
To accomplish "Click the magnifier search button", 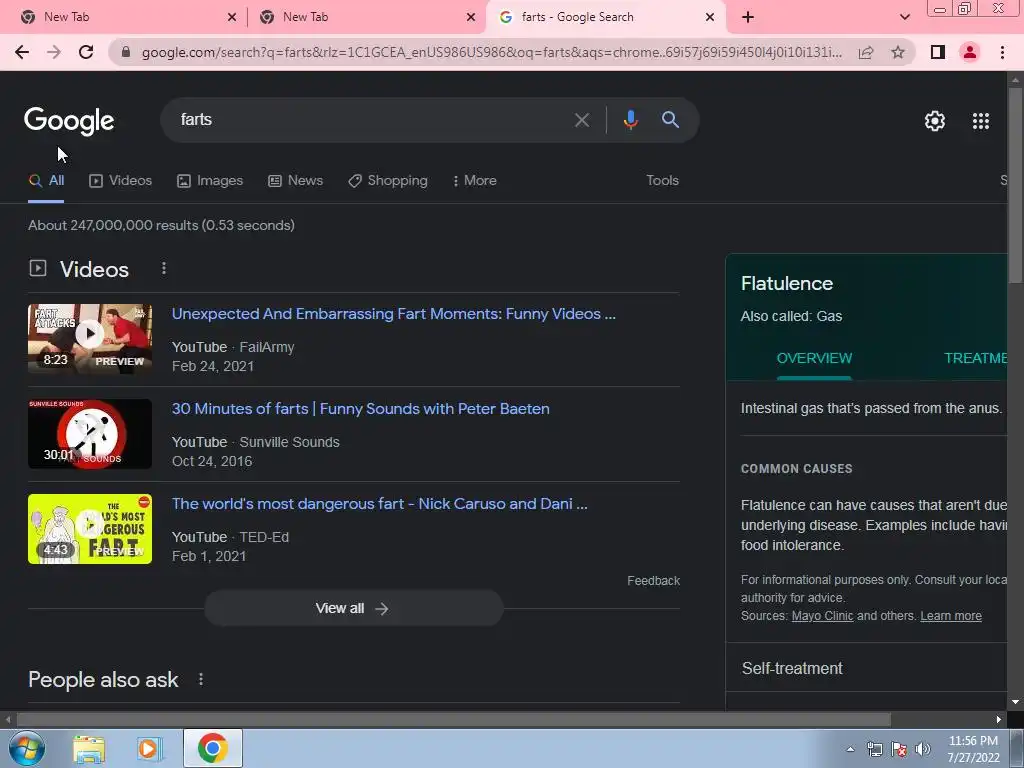I will 670,120.
